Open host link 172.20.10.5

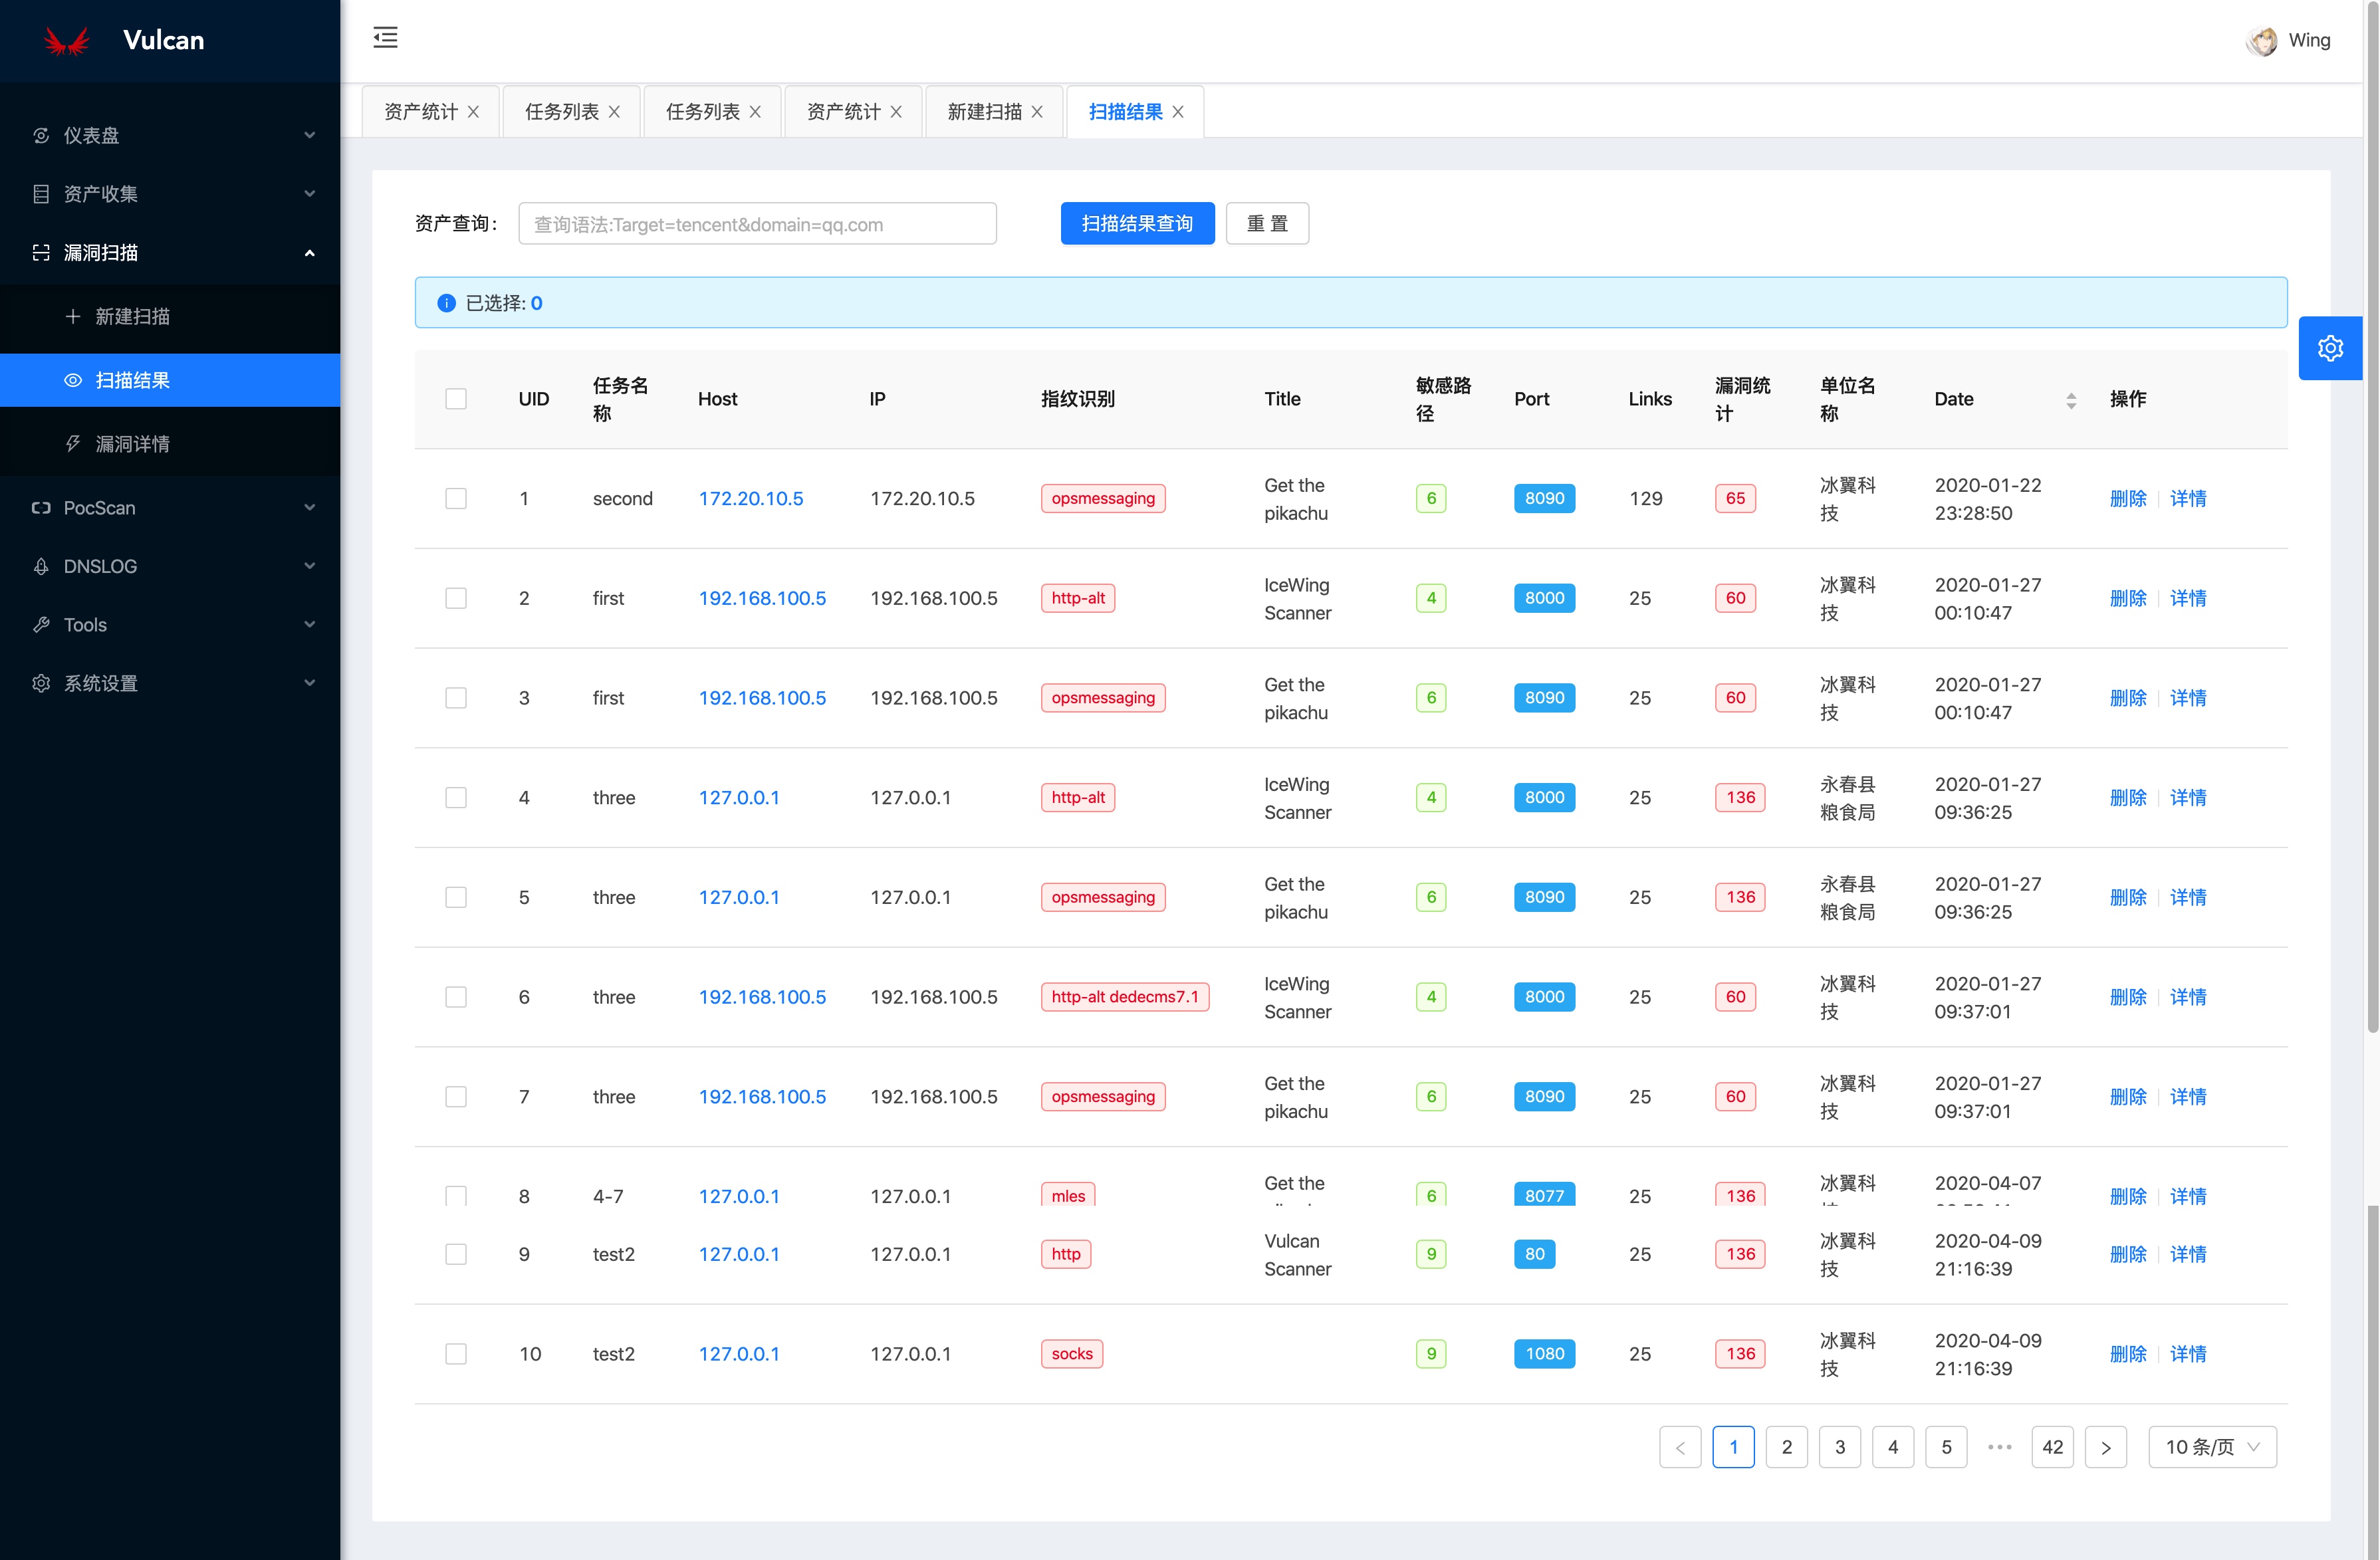point(750,498)
